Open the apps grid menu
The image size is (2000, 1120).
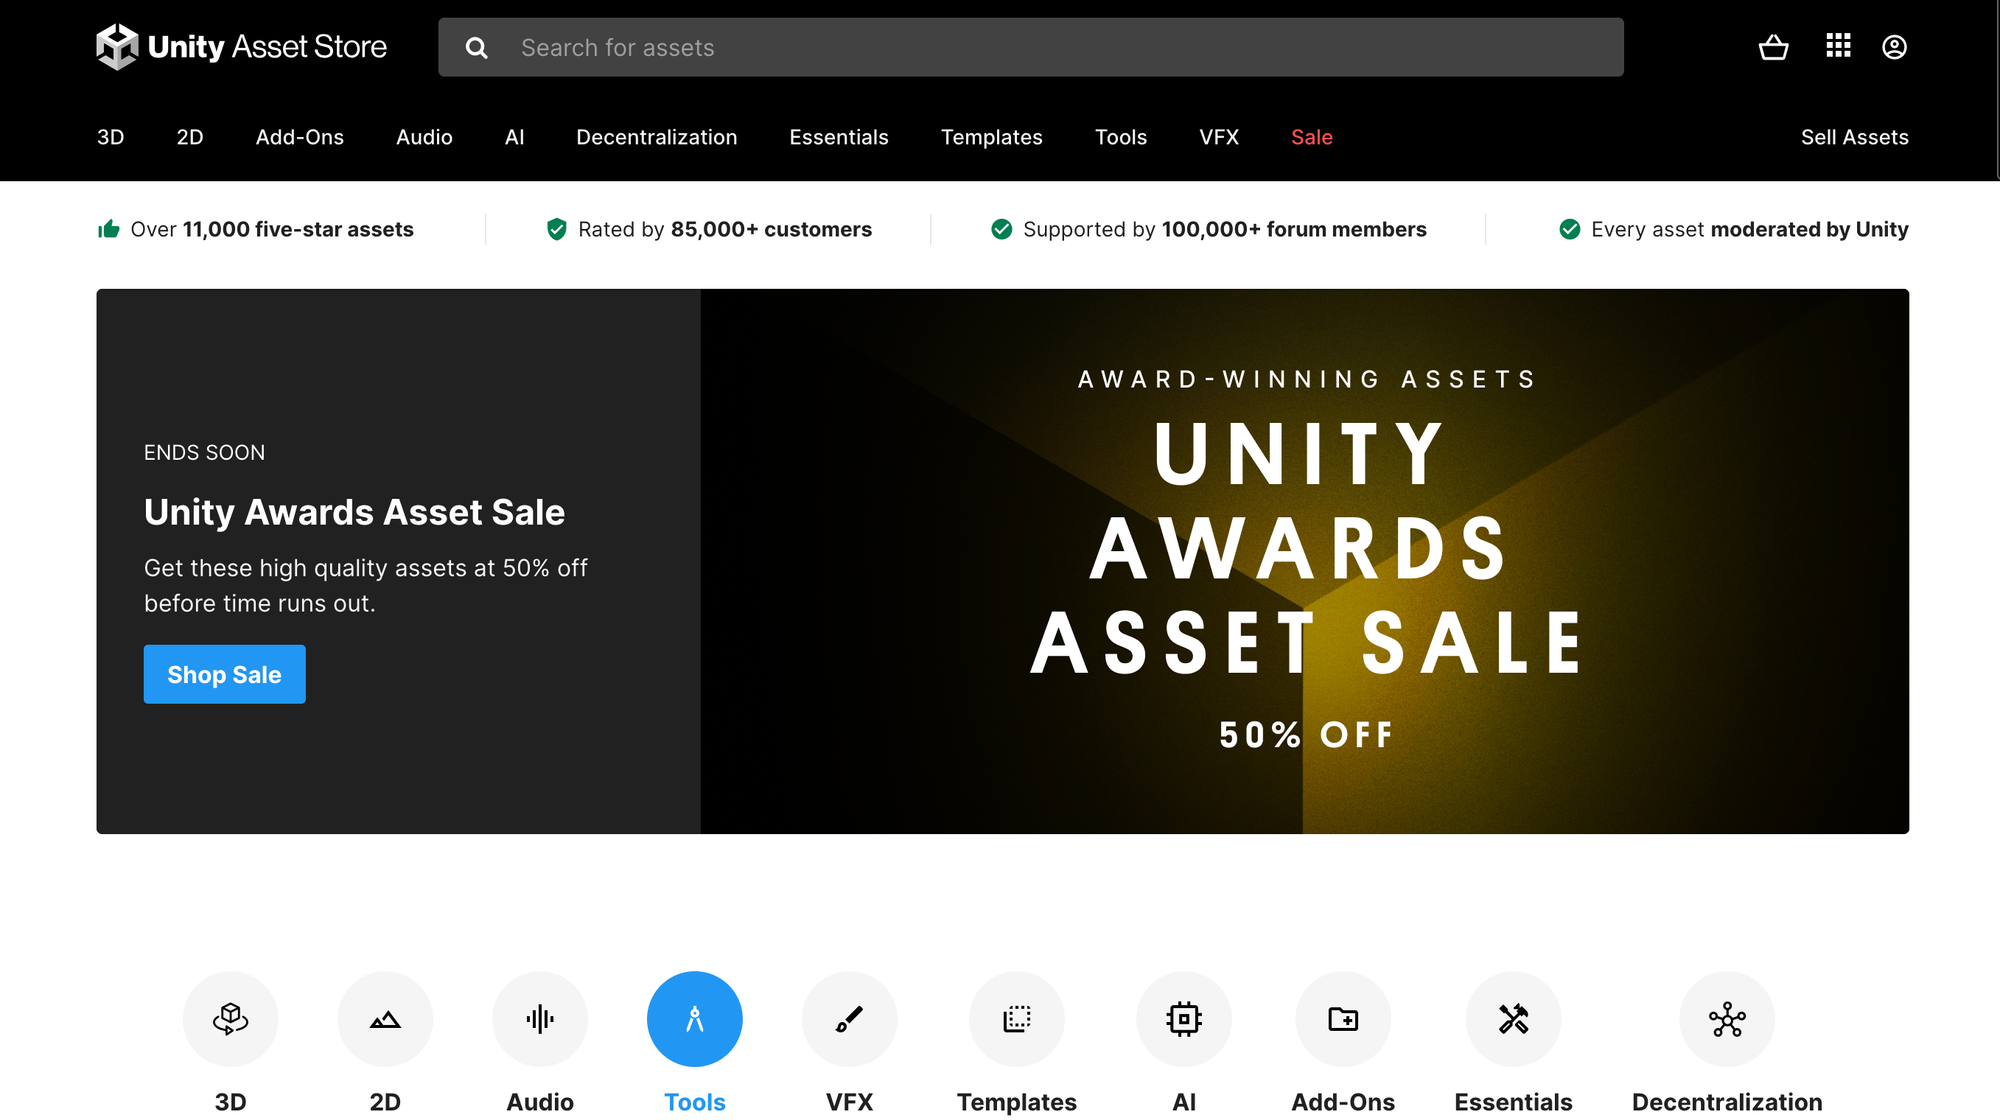pyautogui.click(x=1838, y=46)
